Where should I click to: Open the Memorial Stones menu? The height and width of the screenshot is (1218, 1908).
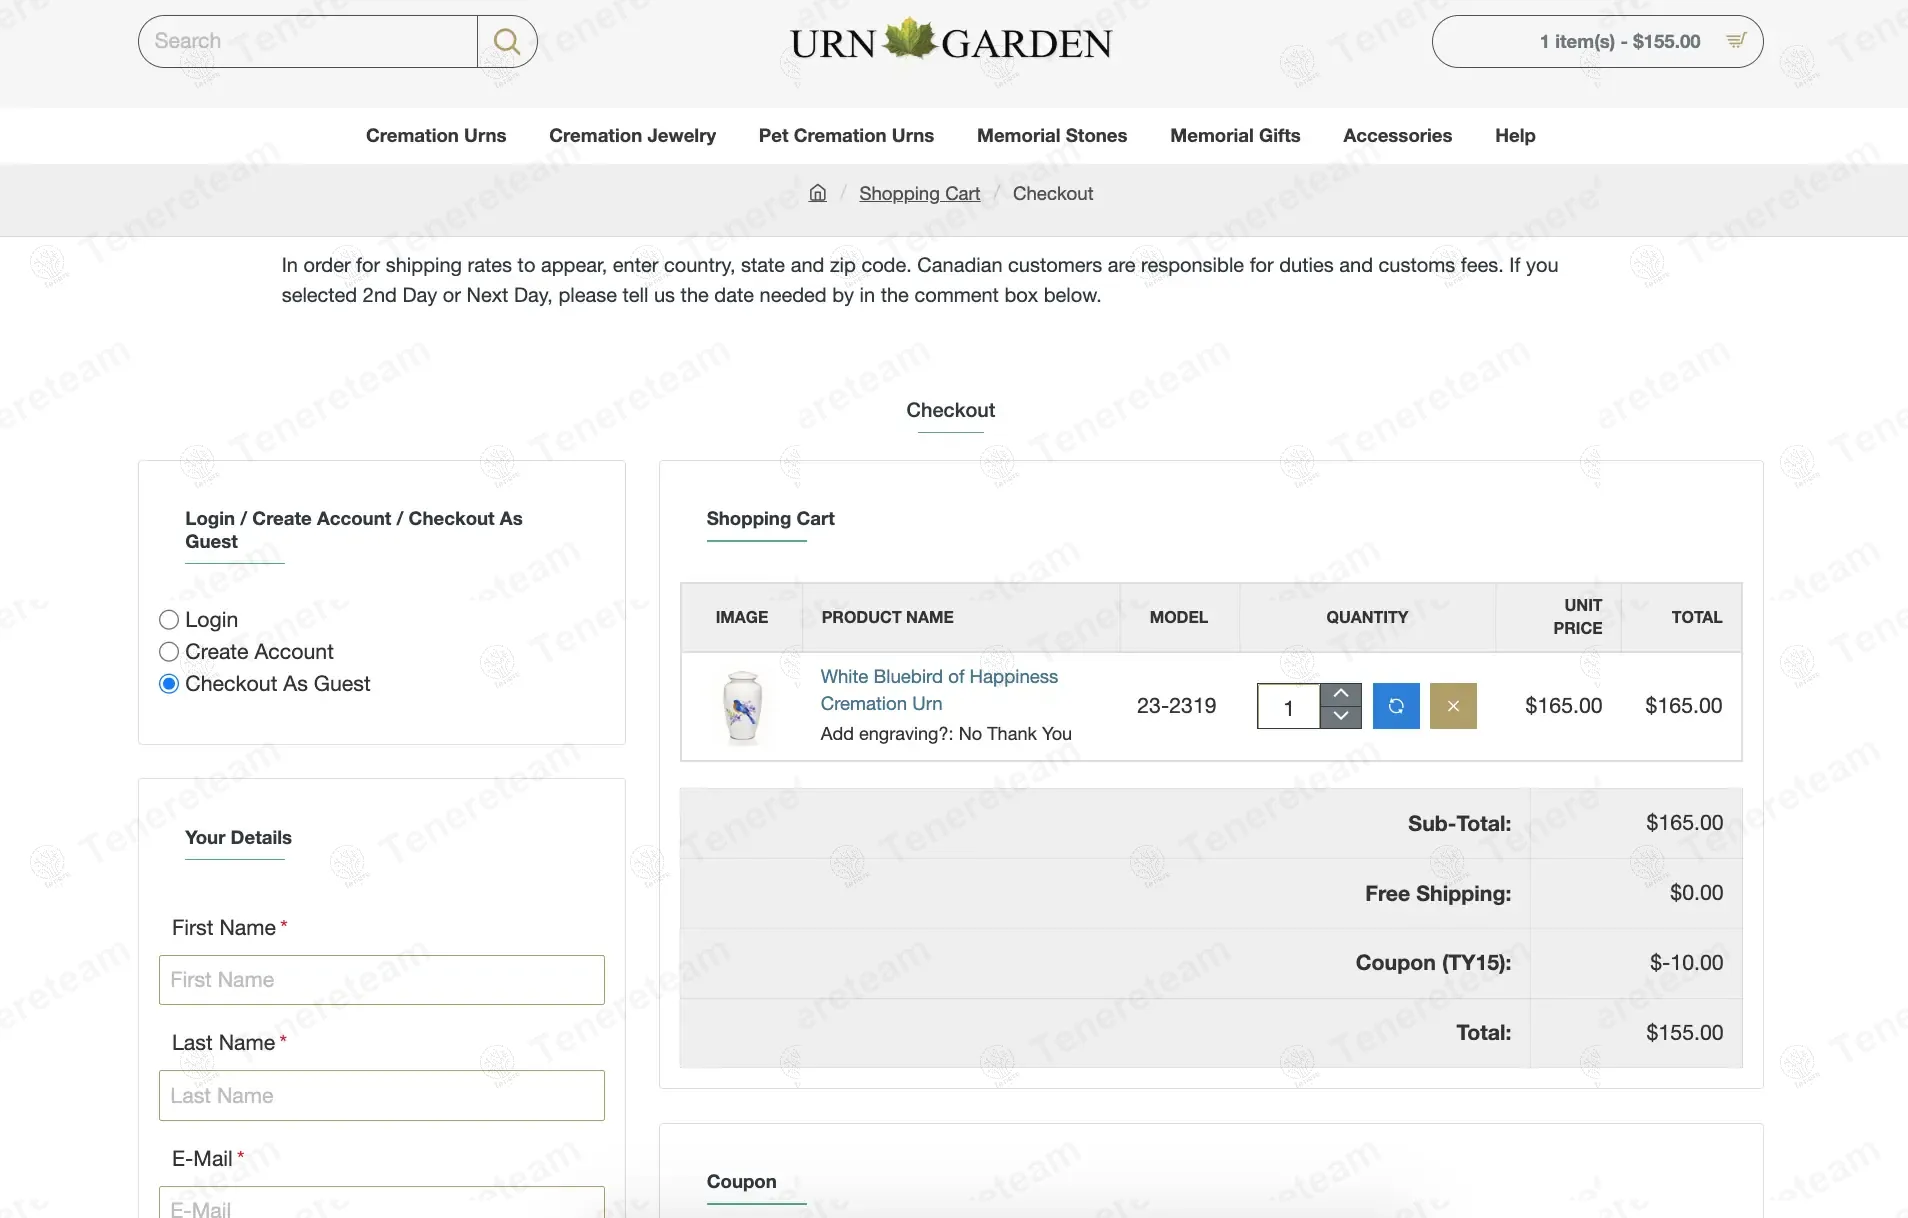(x=1052, y=136)
